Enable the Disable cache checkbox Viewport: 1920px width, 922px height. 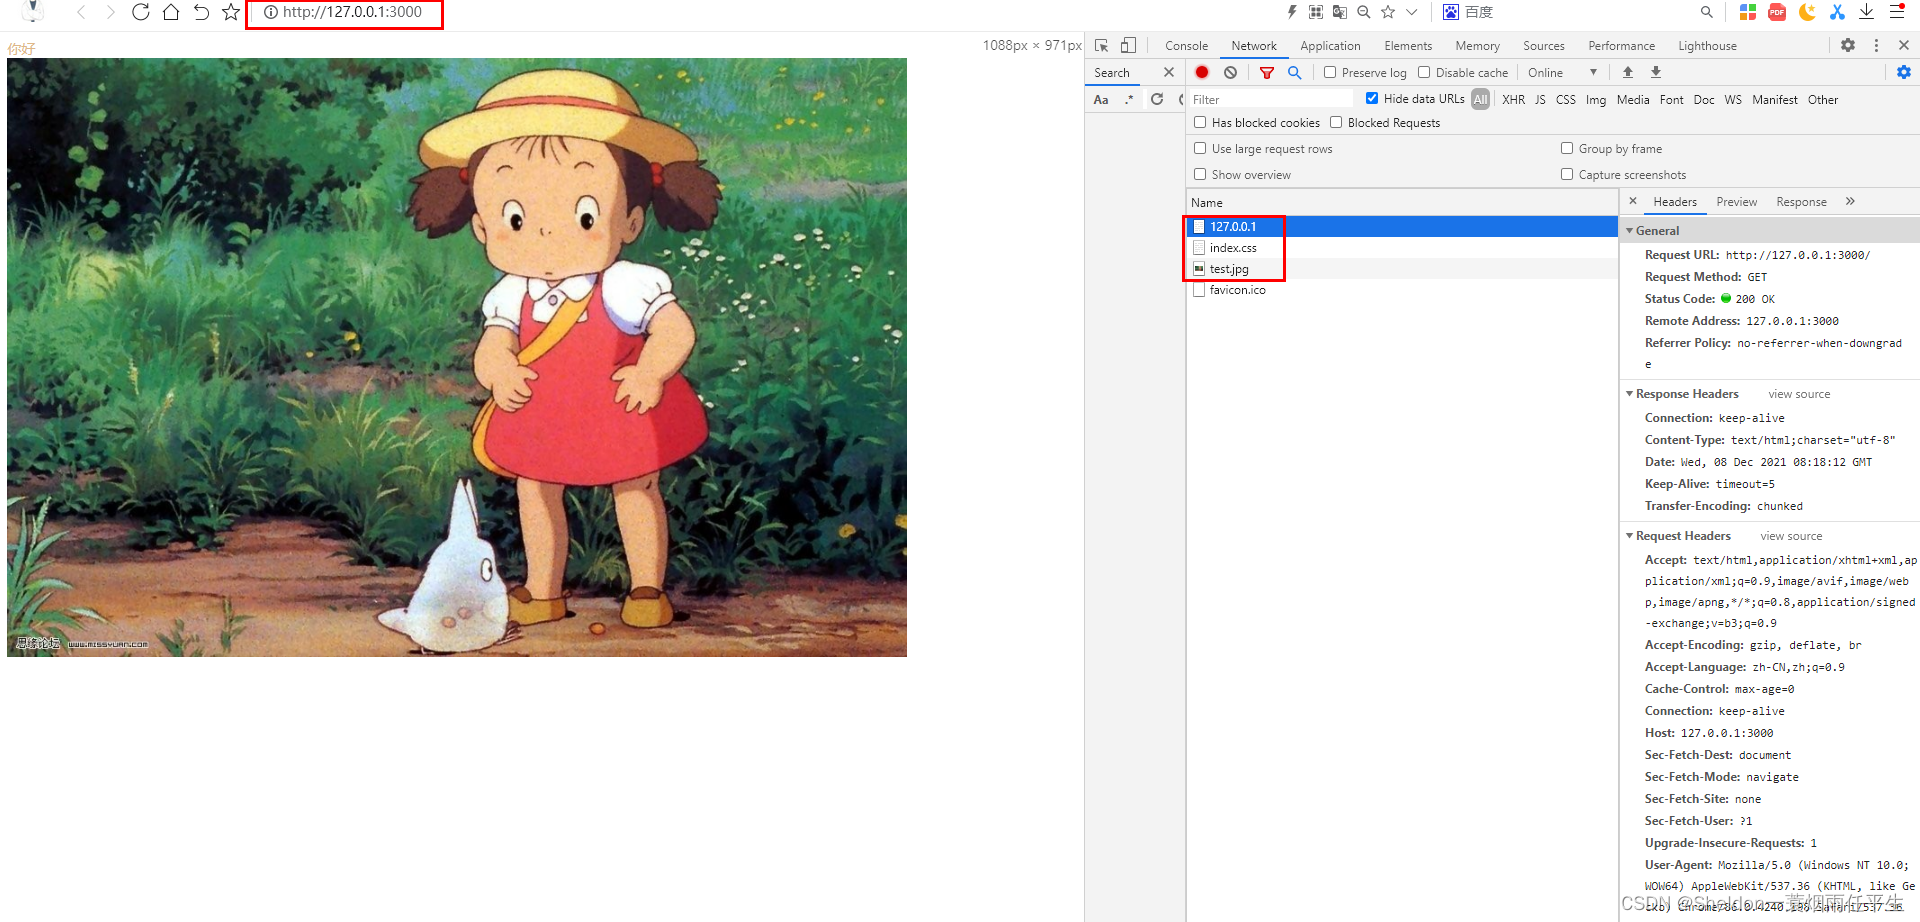pos(1424,72)
